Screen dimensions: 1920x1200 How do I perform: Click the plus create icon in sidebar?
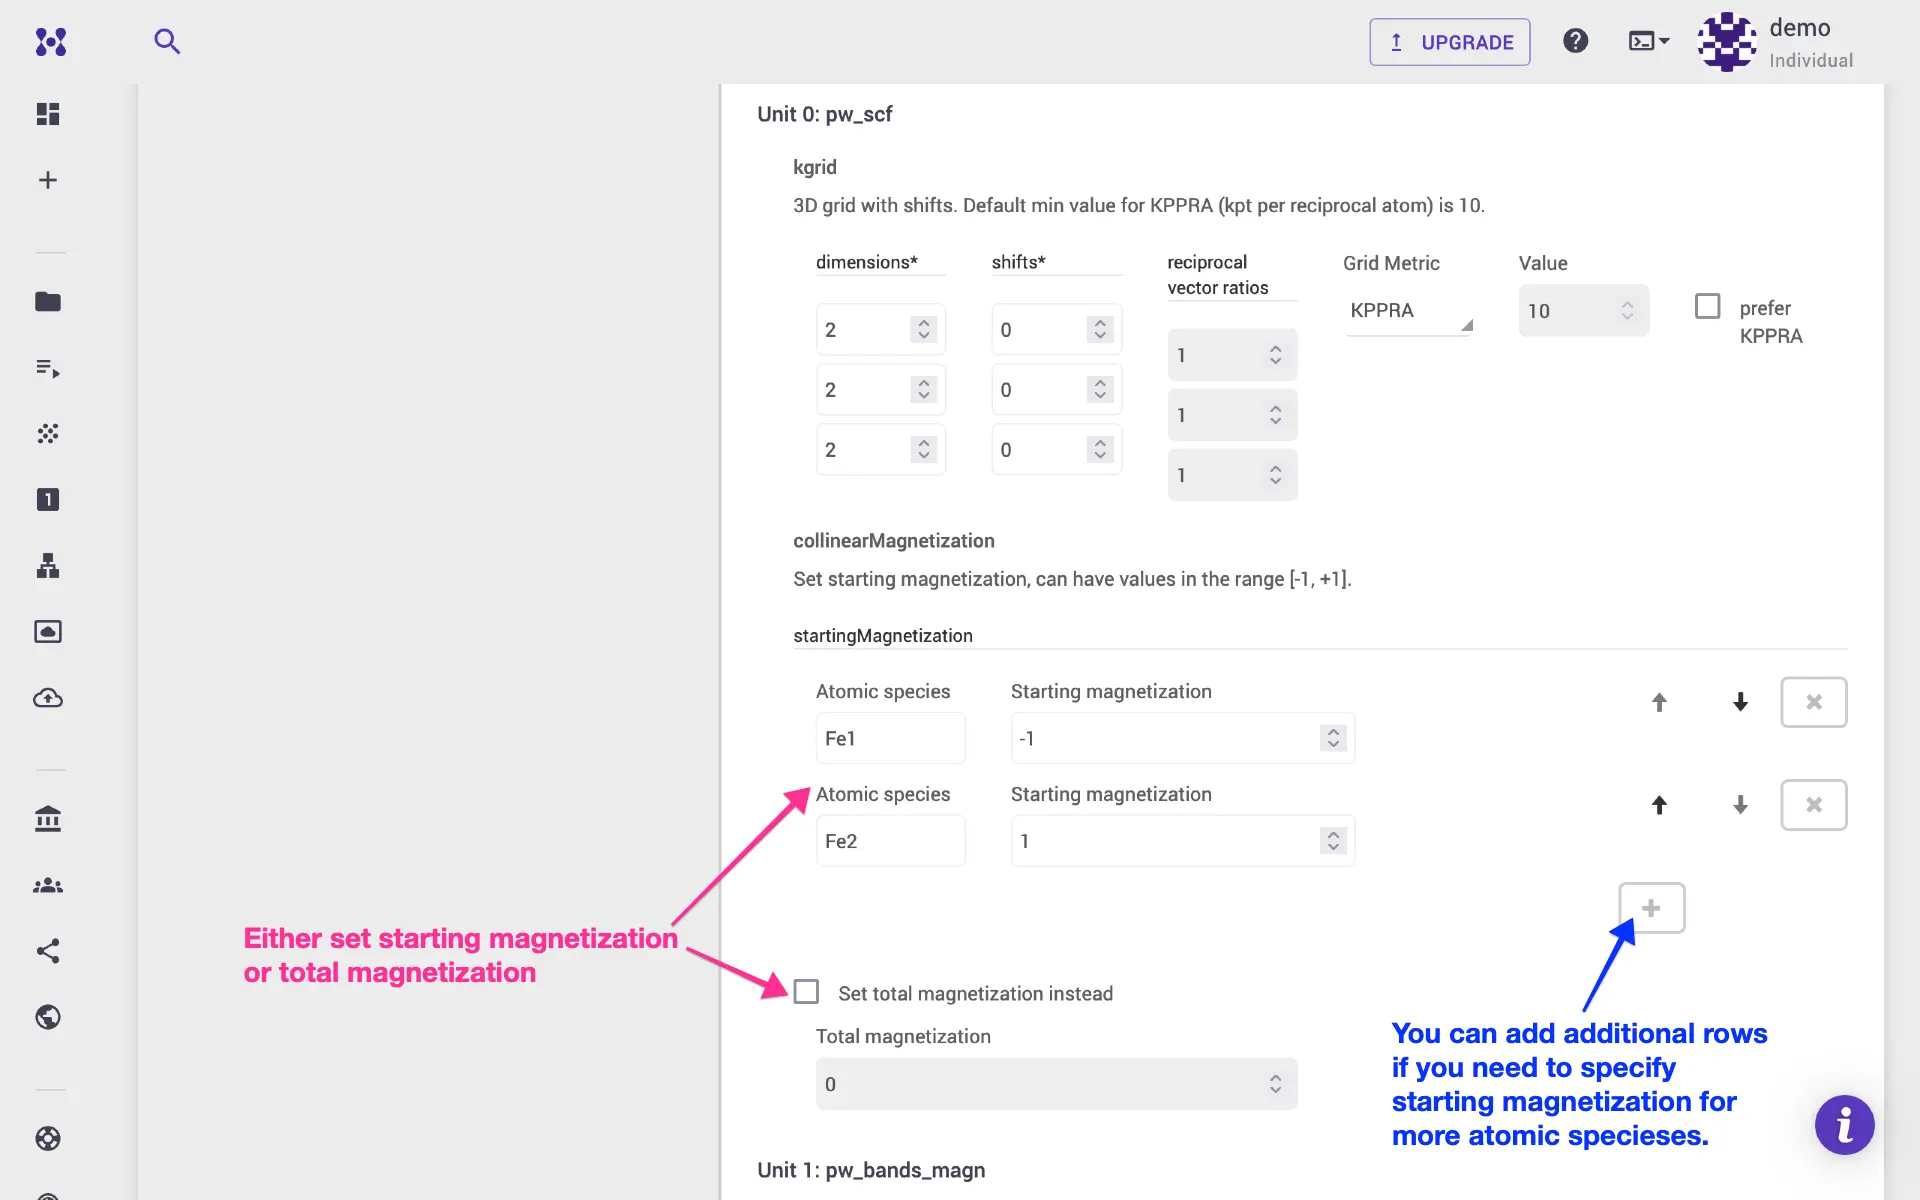point(48,180)
